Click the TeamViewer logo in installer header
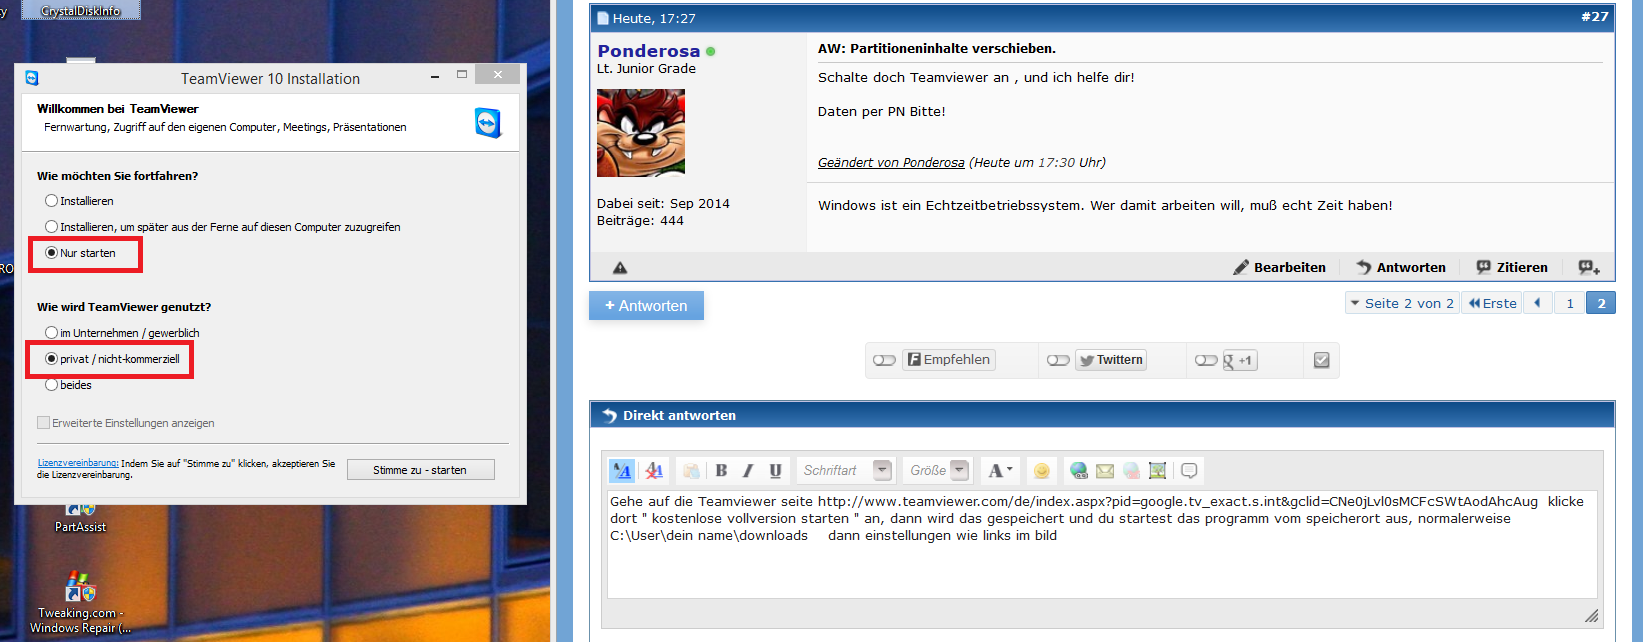The height and width of the screenshot is (642, 1643). click(x=487, y=123)
